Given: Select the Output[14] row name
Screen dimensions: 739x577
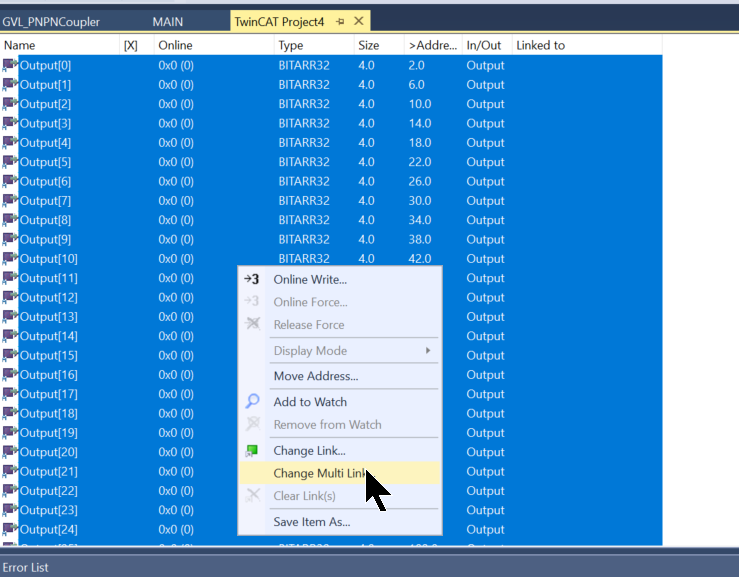Looking at the screenshot, I should click(x=49, y=336).
